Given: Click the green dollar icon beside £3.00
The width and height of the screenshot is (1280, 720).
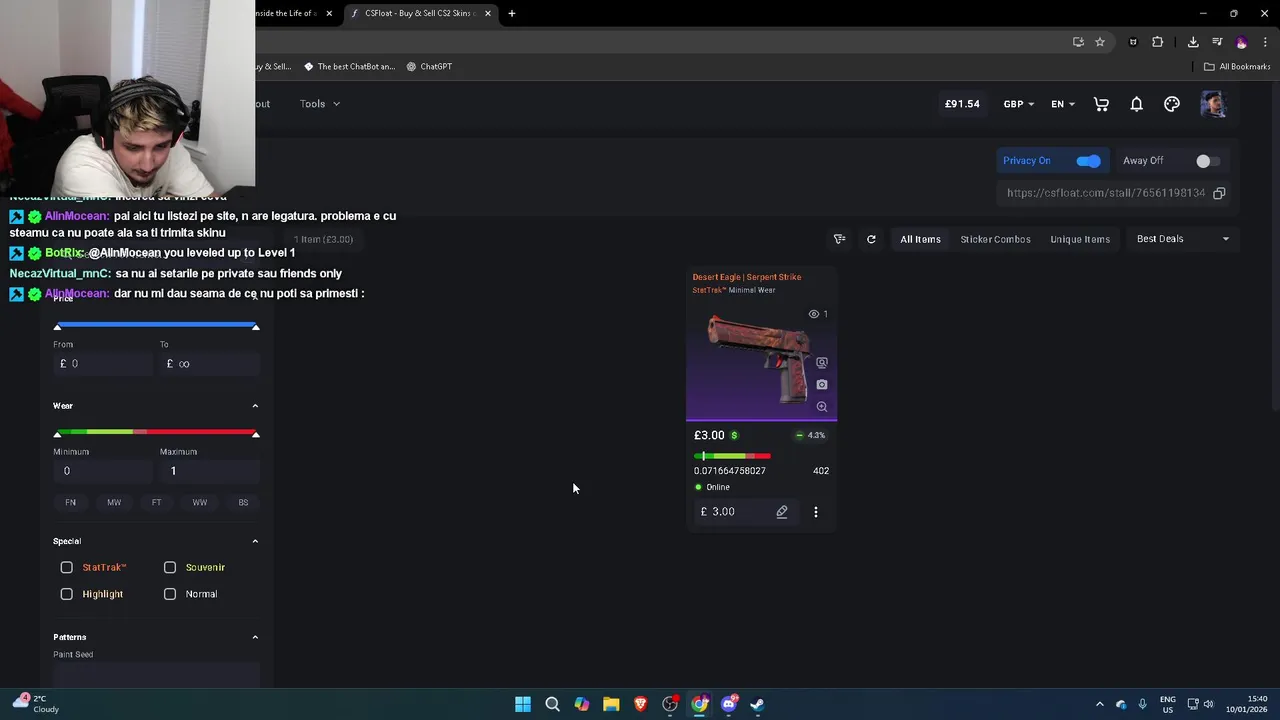Looking at the screenshot, I should pos(734,435).
